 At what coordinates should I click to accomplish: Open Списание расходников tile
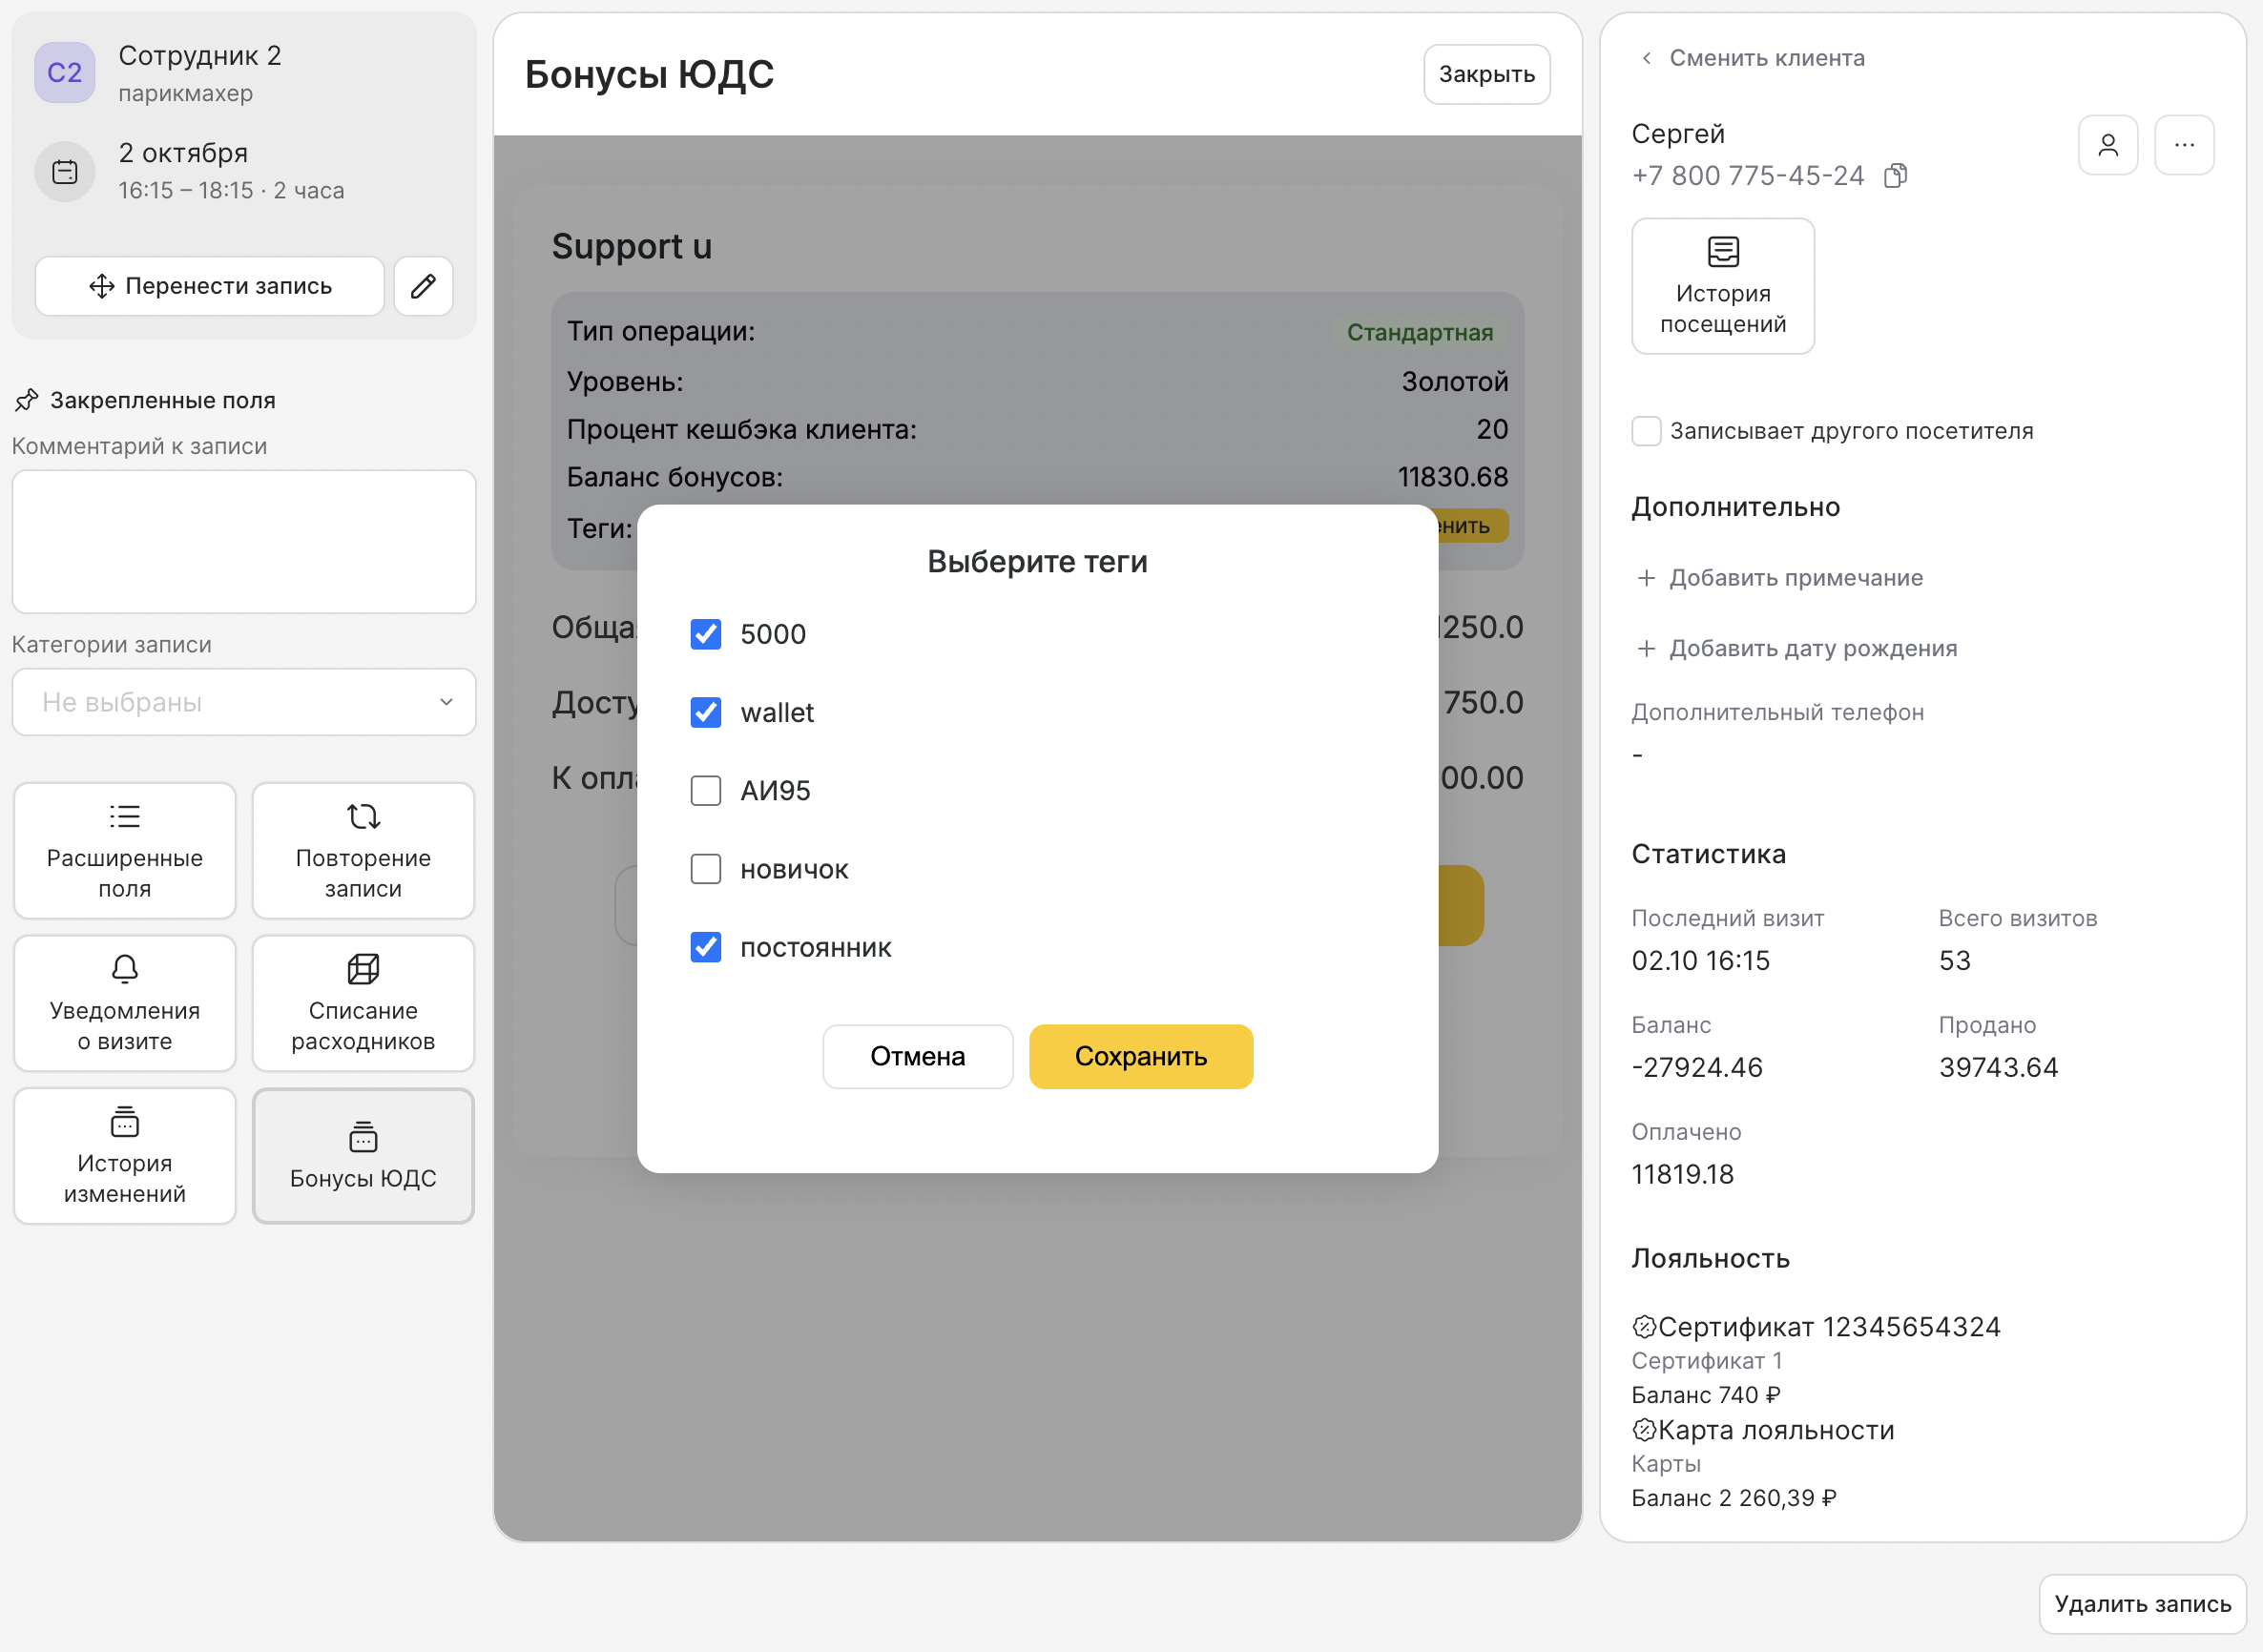click(x=363, y=1003)
